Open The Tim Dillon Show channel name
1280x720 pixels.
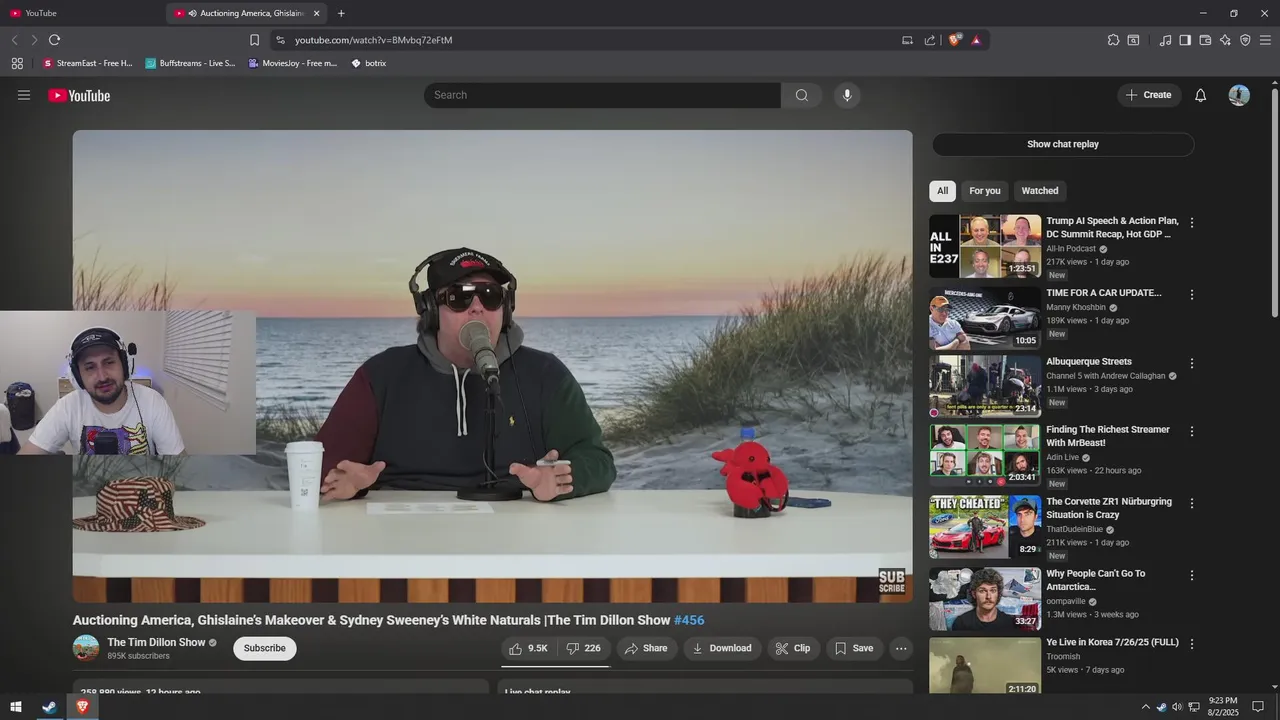click(x=156, y=642)
